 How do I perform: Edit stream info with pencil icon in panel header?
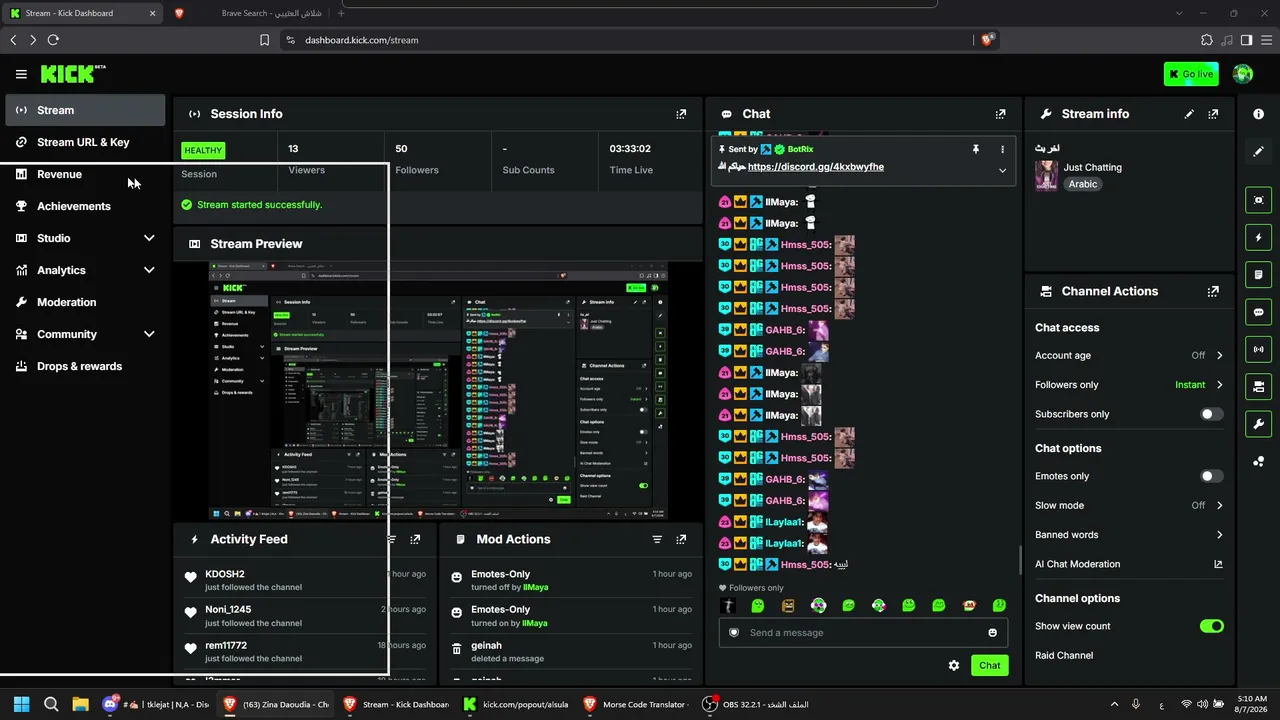[x=1189, y=114]
